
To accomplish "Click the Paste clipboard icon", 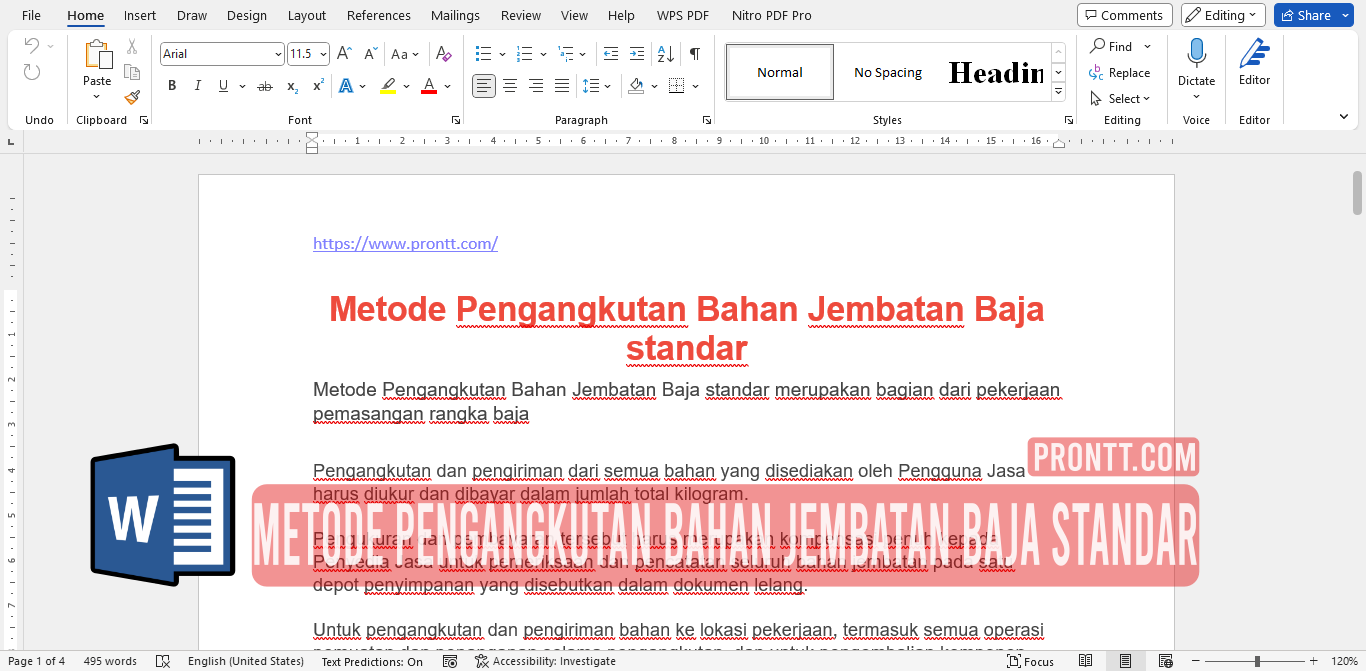I will (97, 55).
